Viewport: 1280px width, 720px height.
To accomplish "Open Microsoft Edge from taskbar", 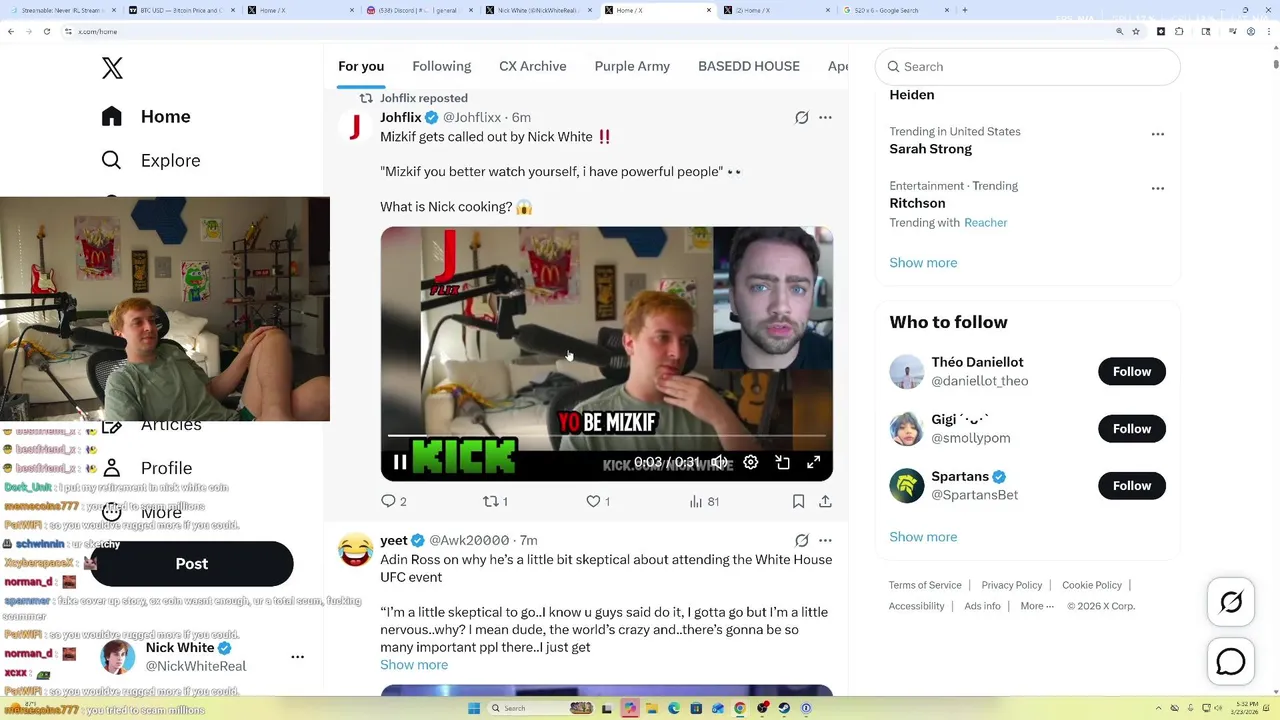I will tap(673, 708).
